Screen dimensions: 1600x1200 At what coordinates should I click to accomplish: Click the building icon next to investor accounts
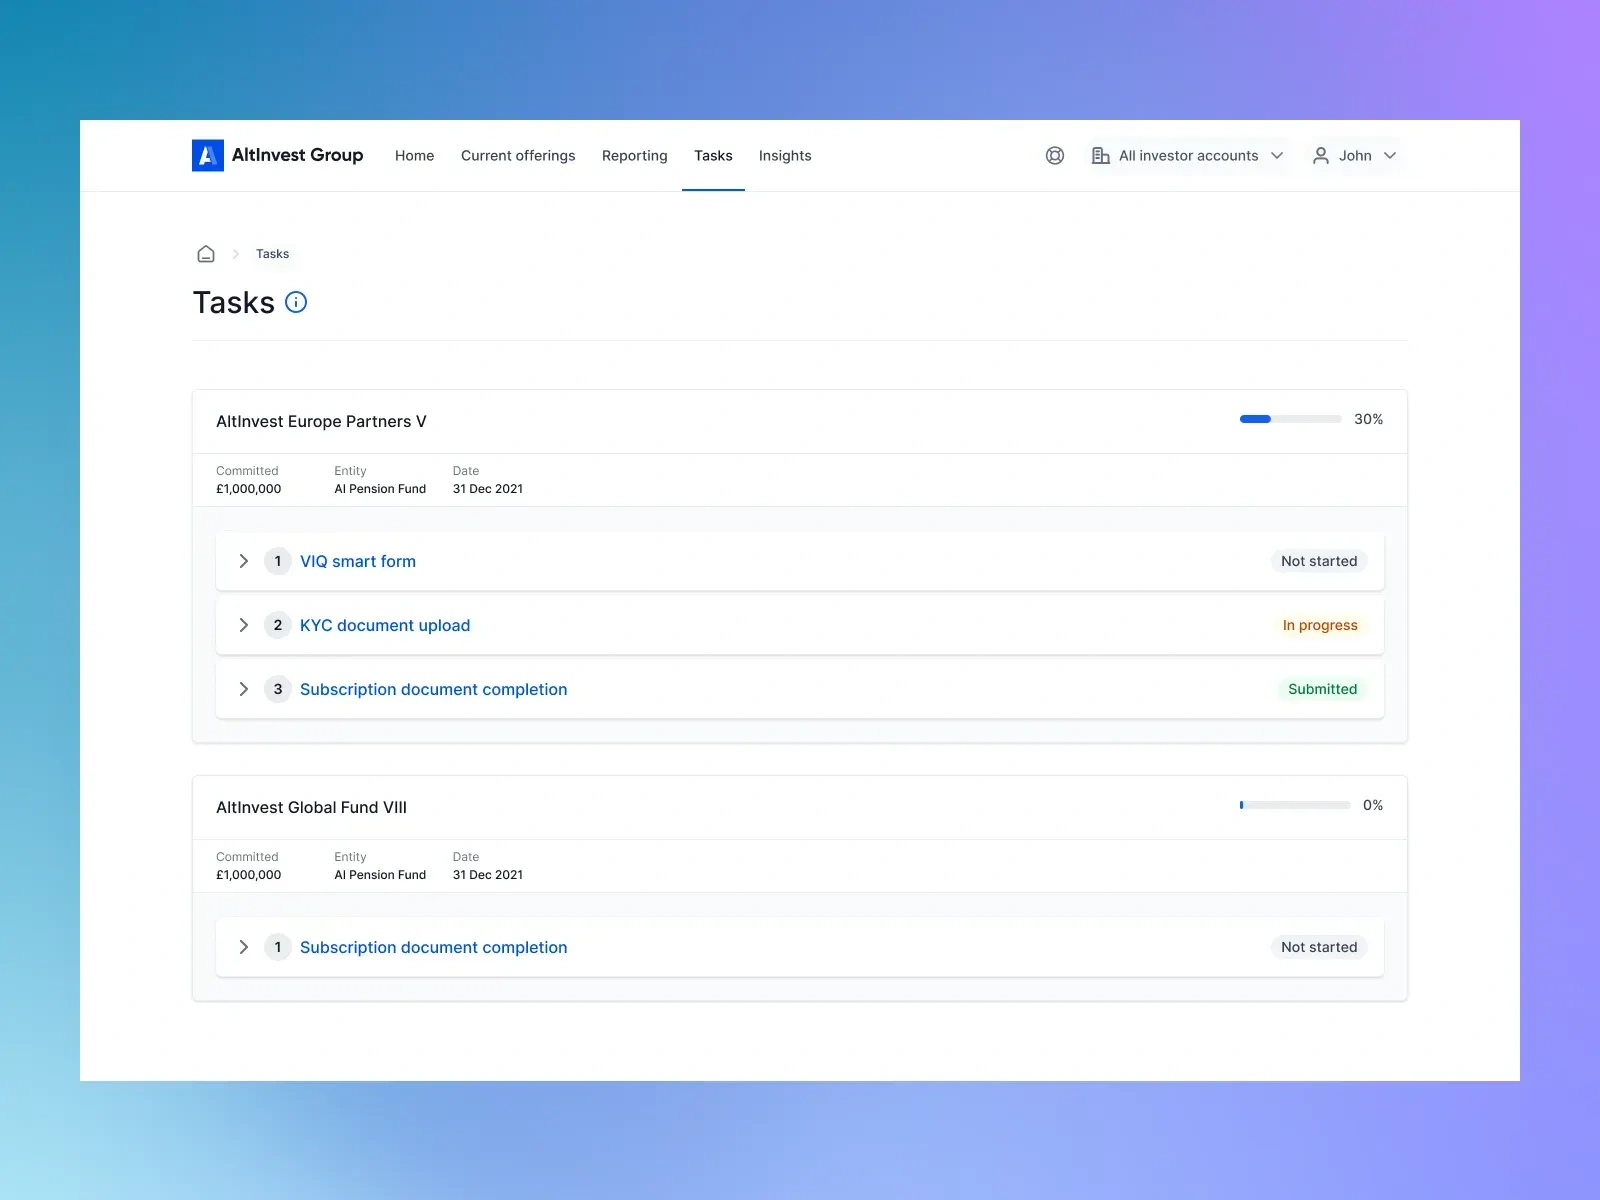[x=1101, y=155]
